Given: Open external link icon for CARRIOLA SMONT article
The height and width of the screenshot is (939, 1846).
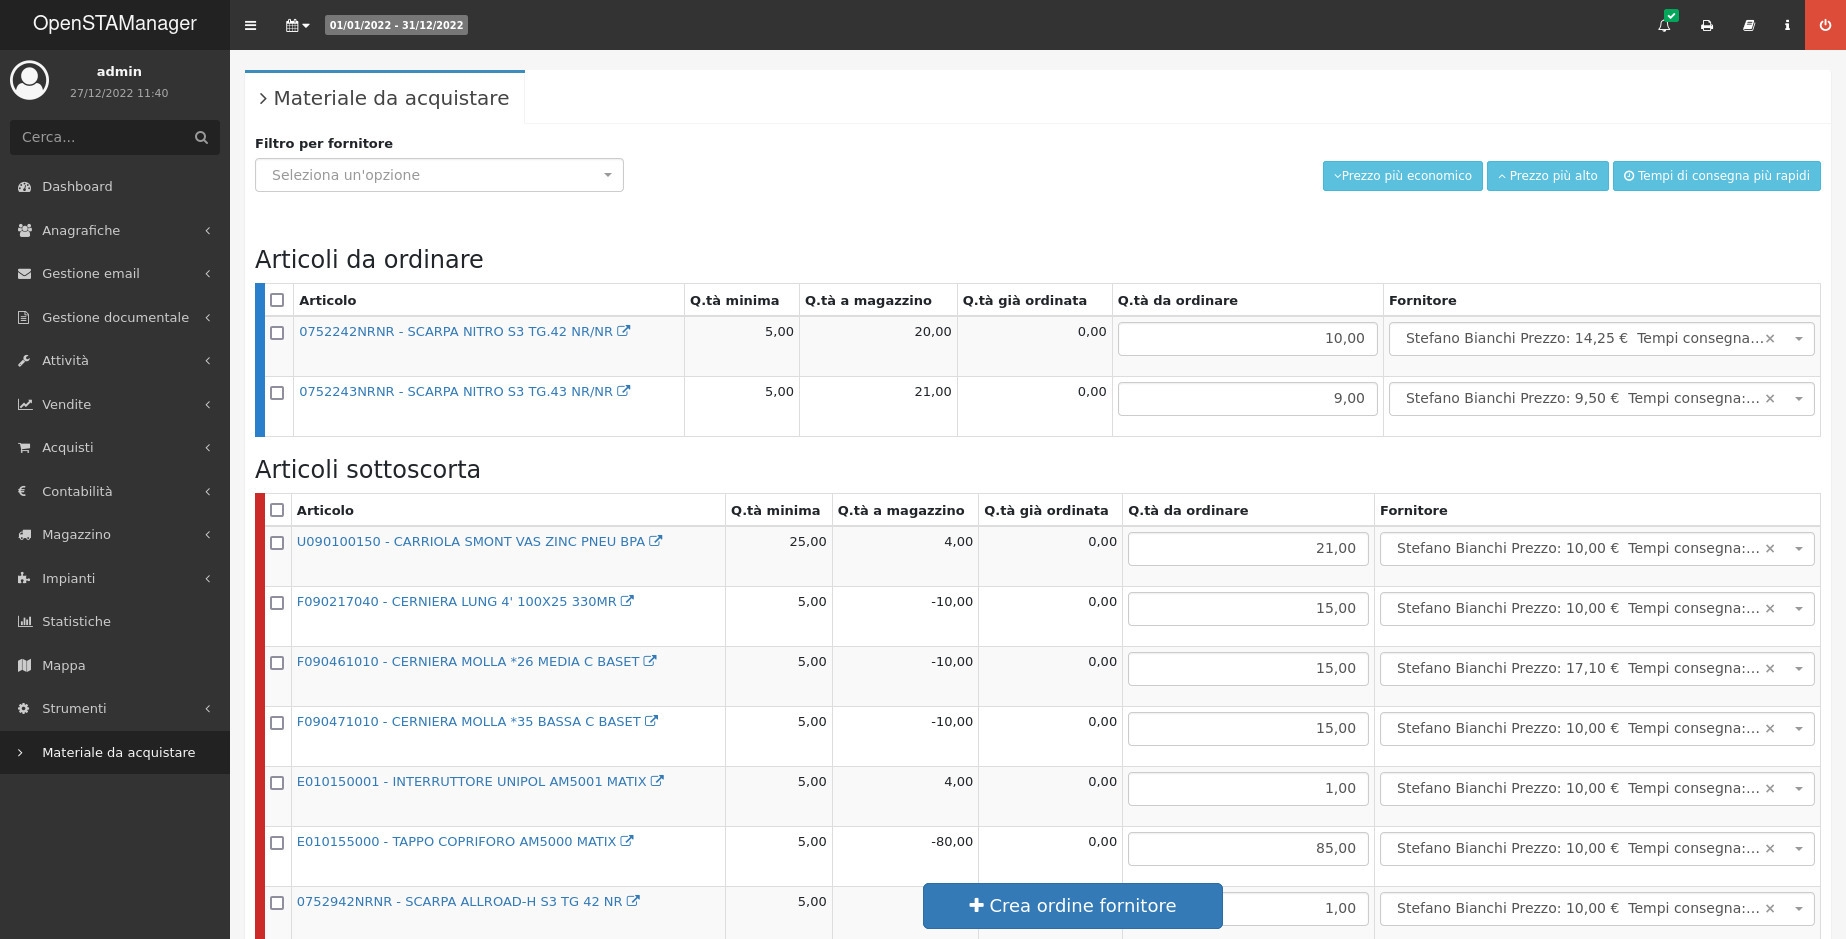Looking at the screenshot, I should (656, 541).
